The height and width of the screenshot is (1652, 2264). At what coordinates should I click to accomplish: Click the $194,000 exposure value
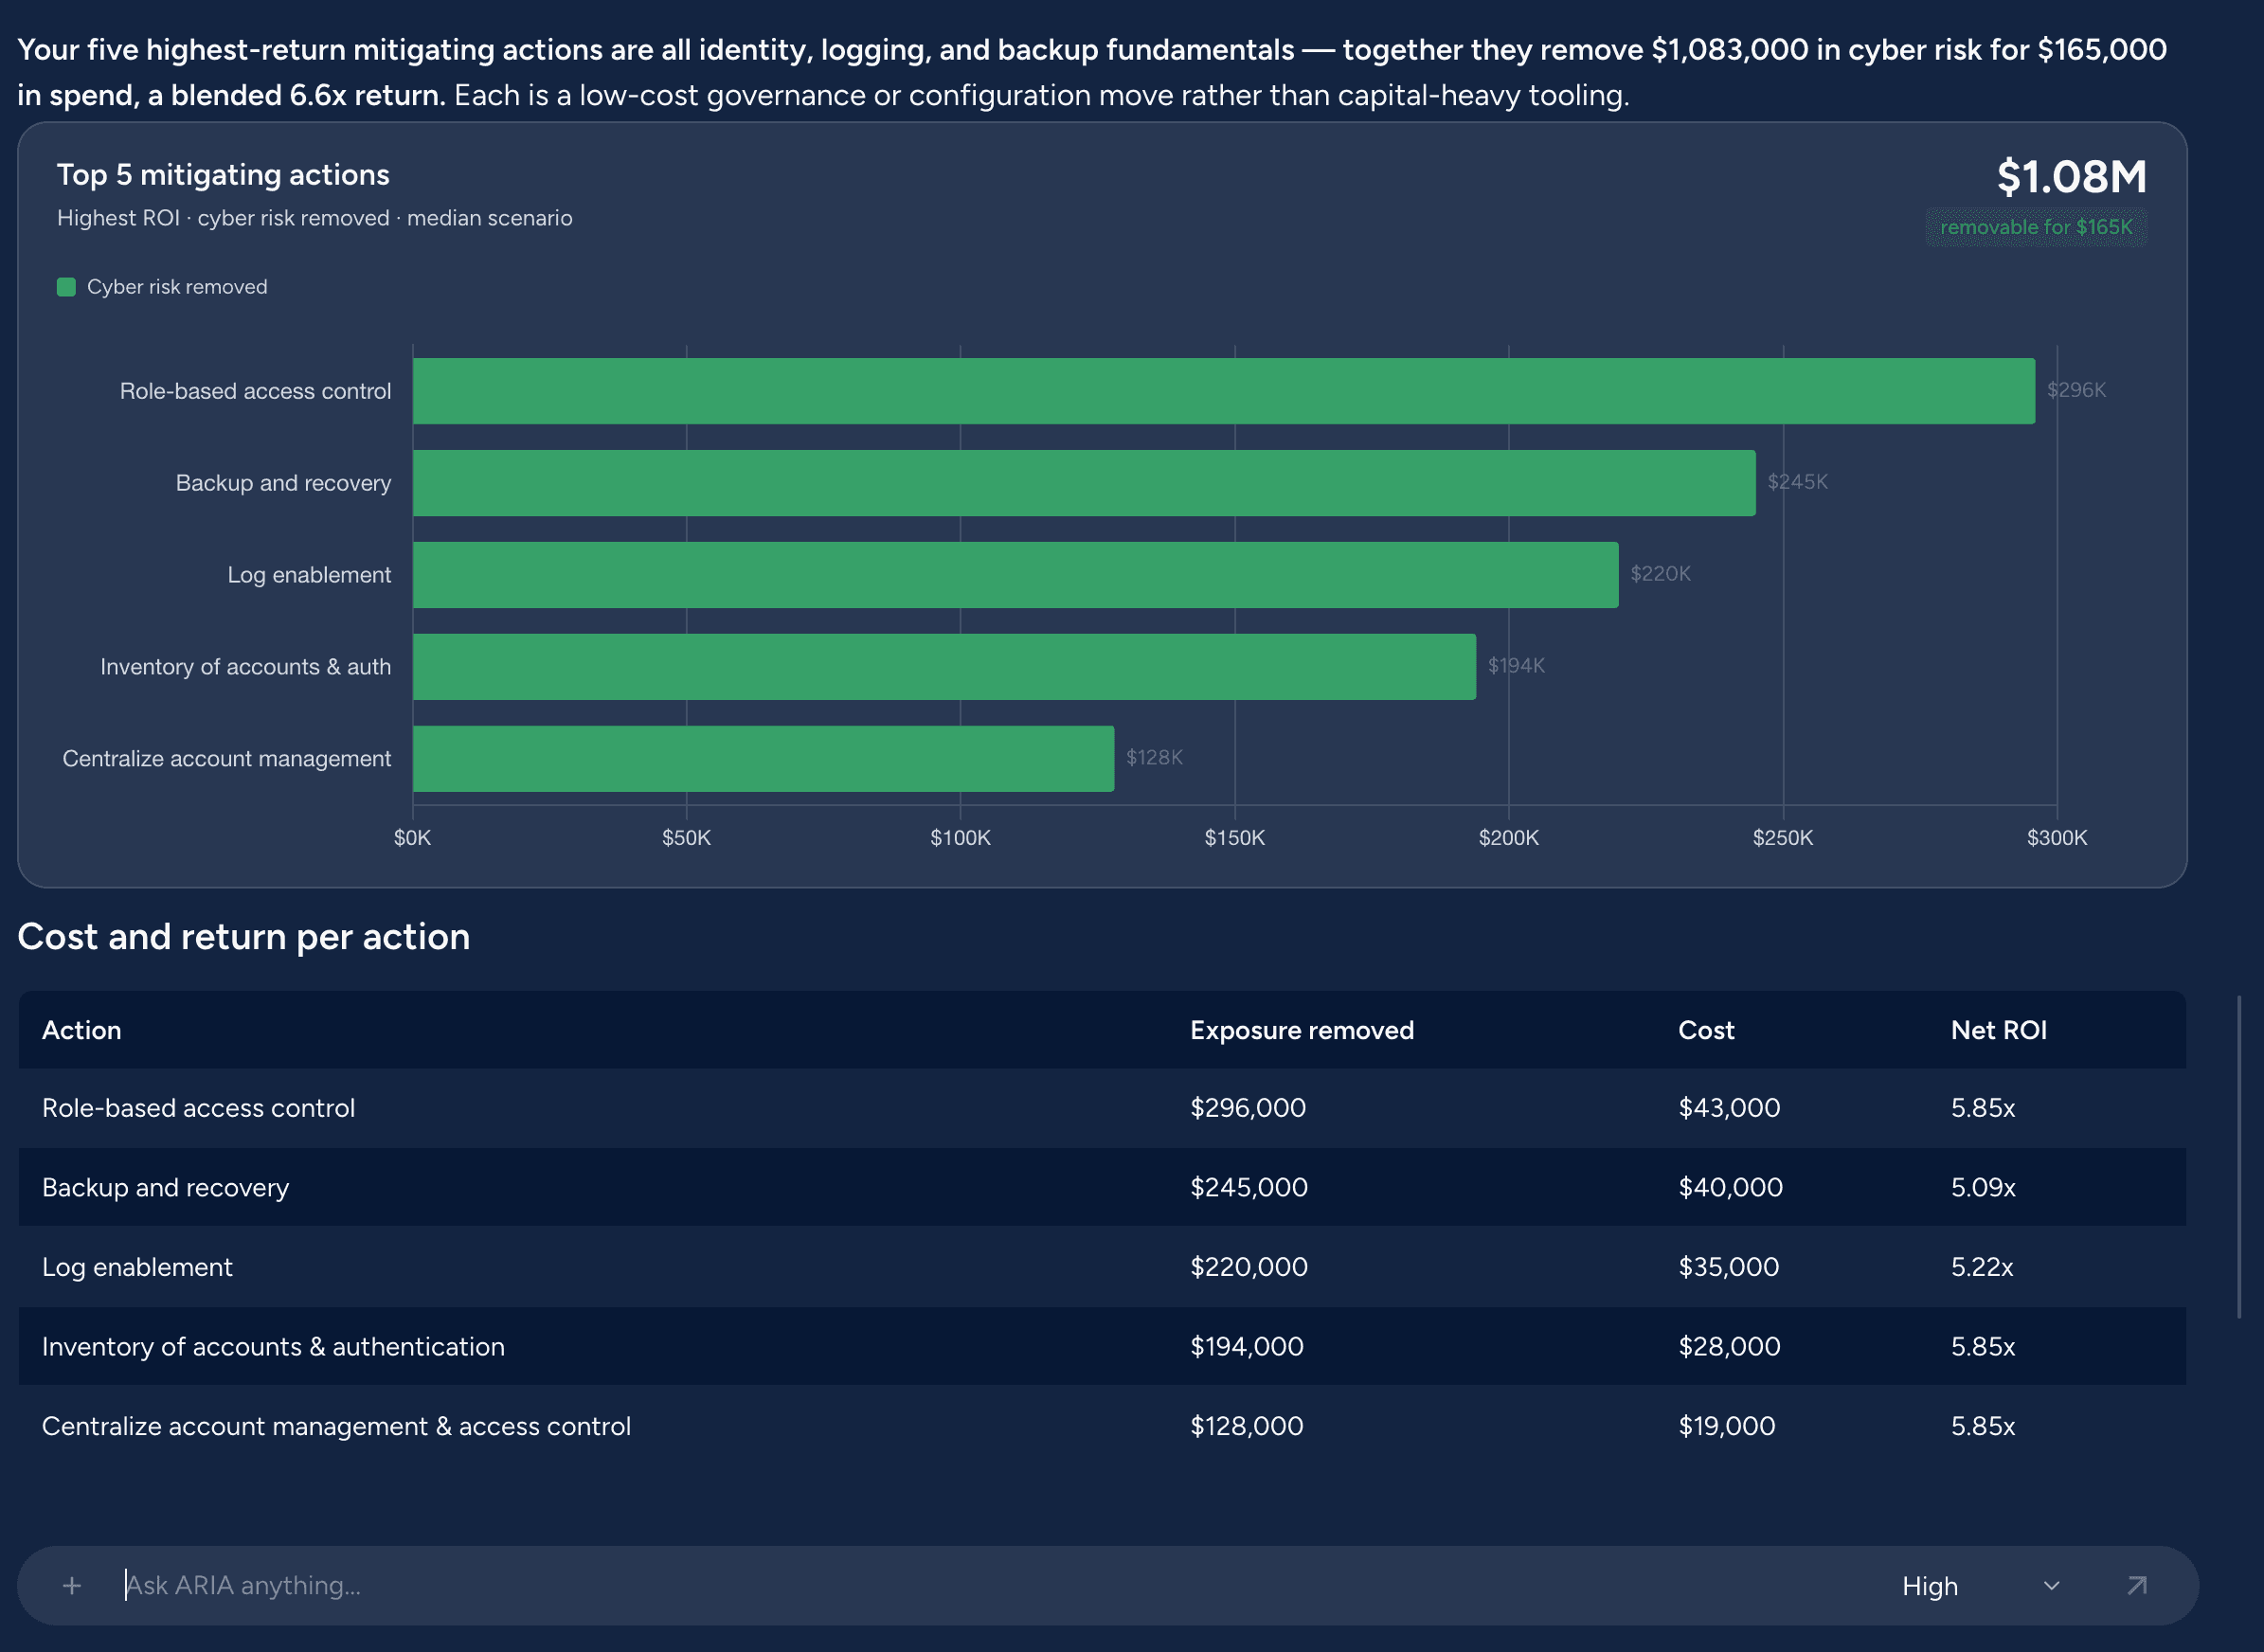(1247, 1347)
